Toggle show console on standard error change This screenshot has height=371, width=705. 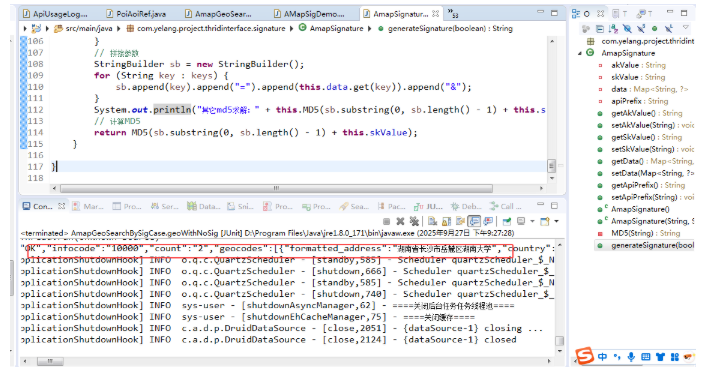coord(488,221)
